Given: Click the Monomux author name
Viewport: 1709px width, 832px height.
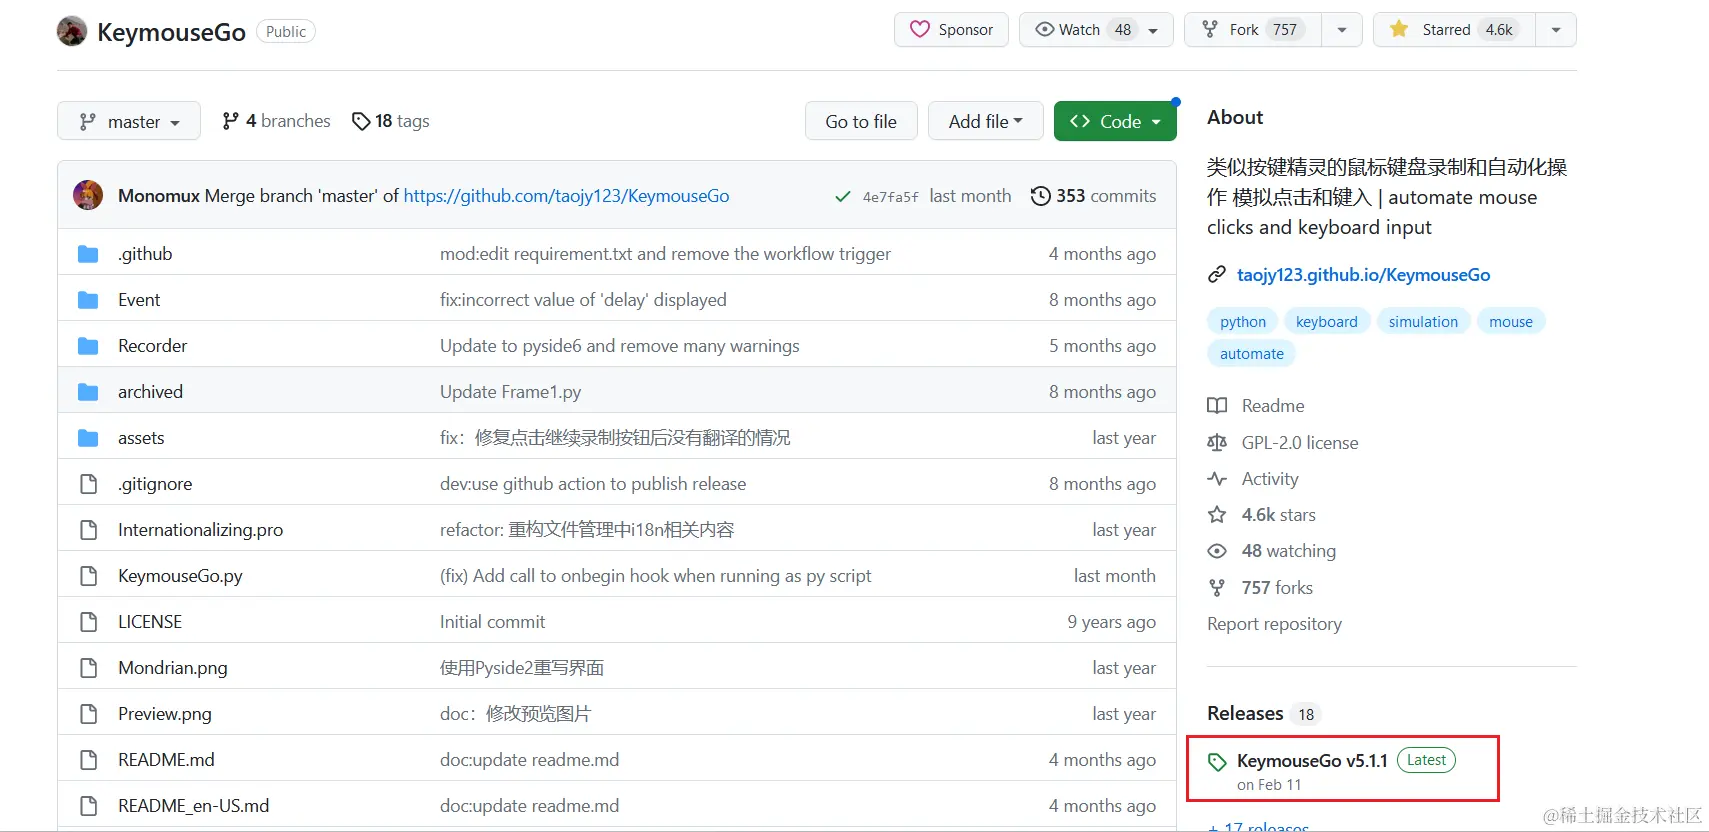Looking at the screenshot, I should click(x=159, y=196).
